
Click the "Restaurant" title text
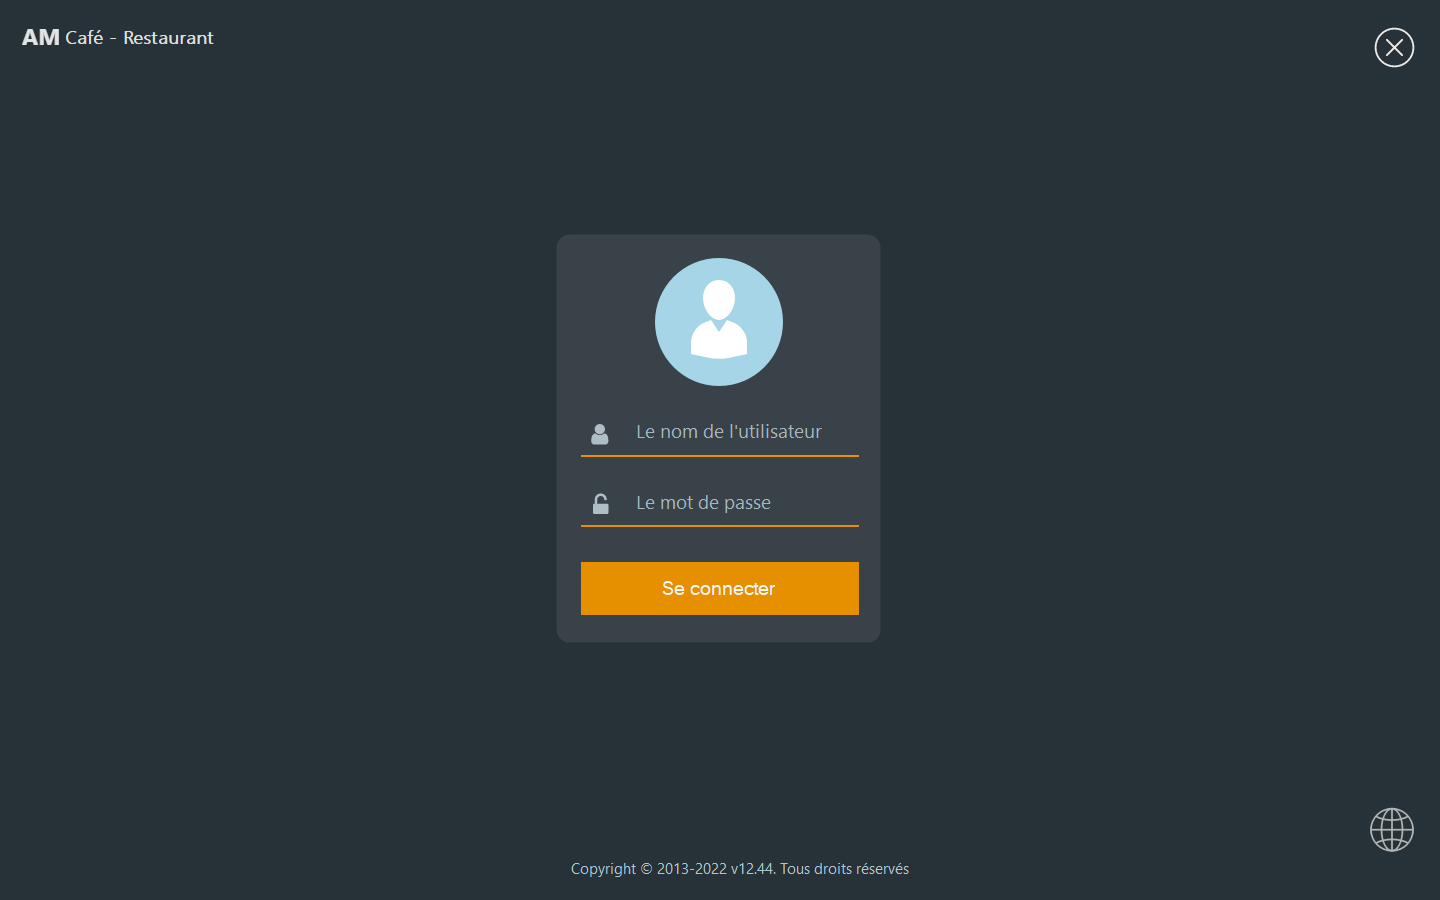[x=168, y=38]
